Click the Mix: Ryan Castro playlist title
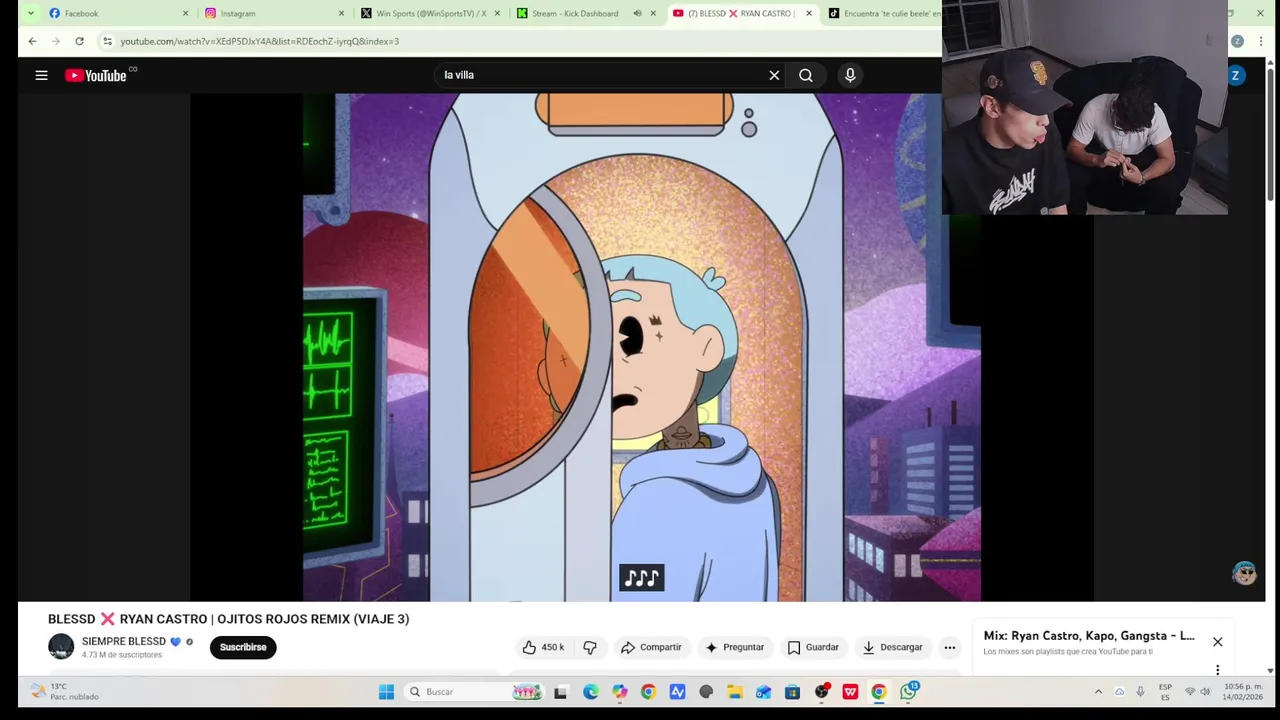This screenshot has width=1280, height=720. click(1088, 636)
